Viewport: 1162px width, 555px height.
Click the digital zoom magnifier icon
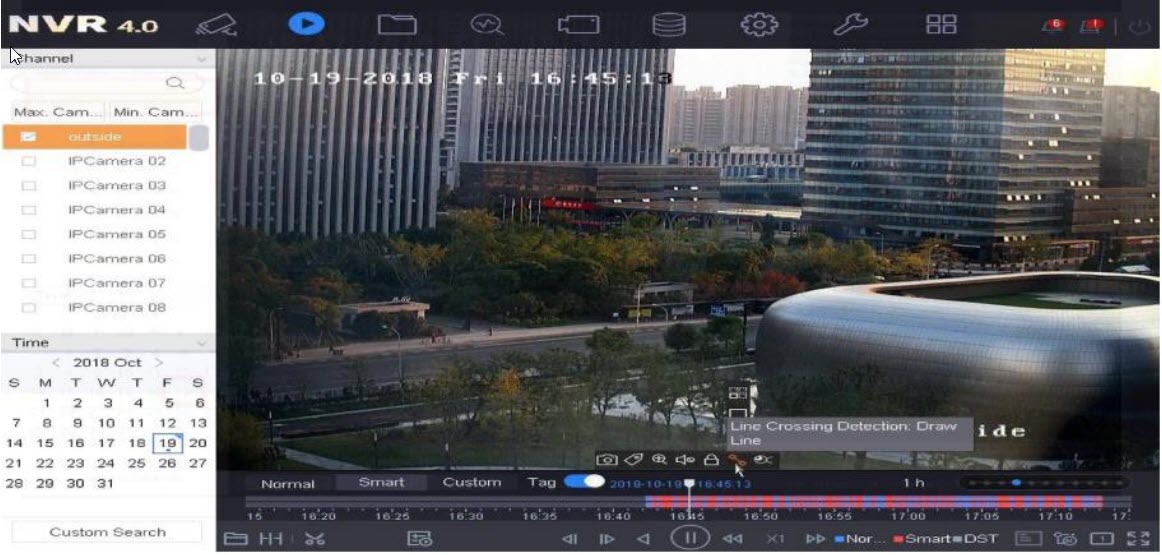[659, 459]
